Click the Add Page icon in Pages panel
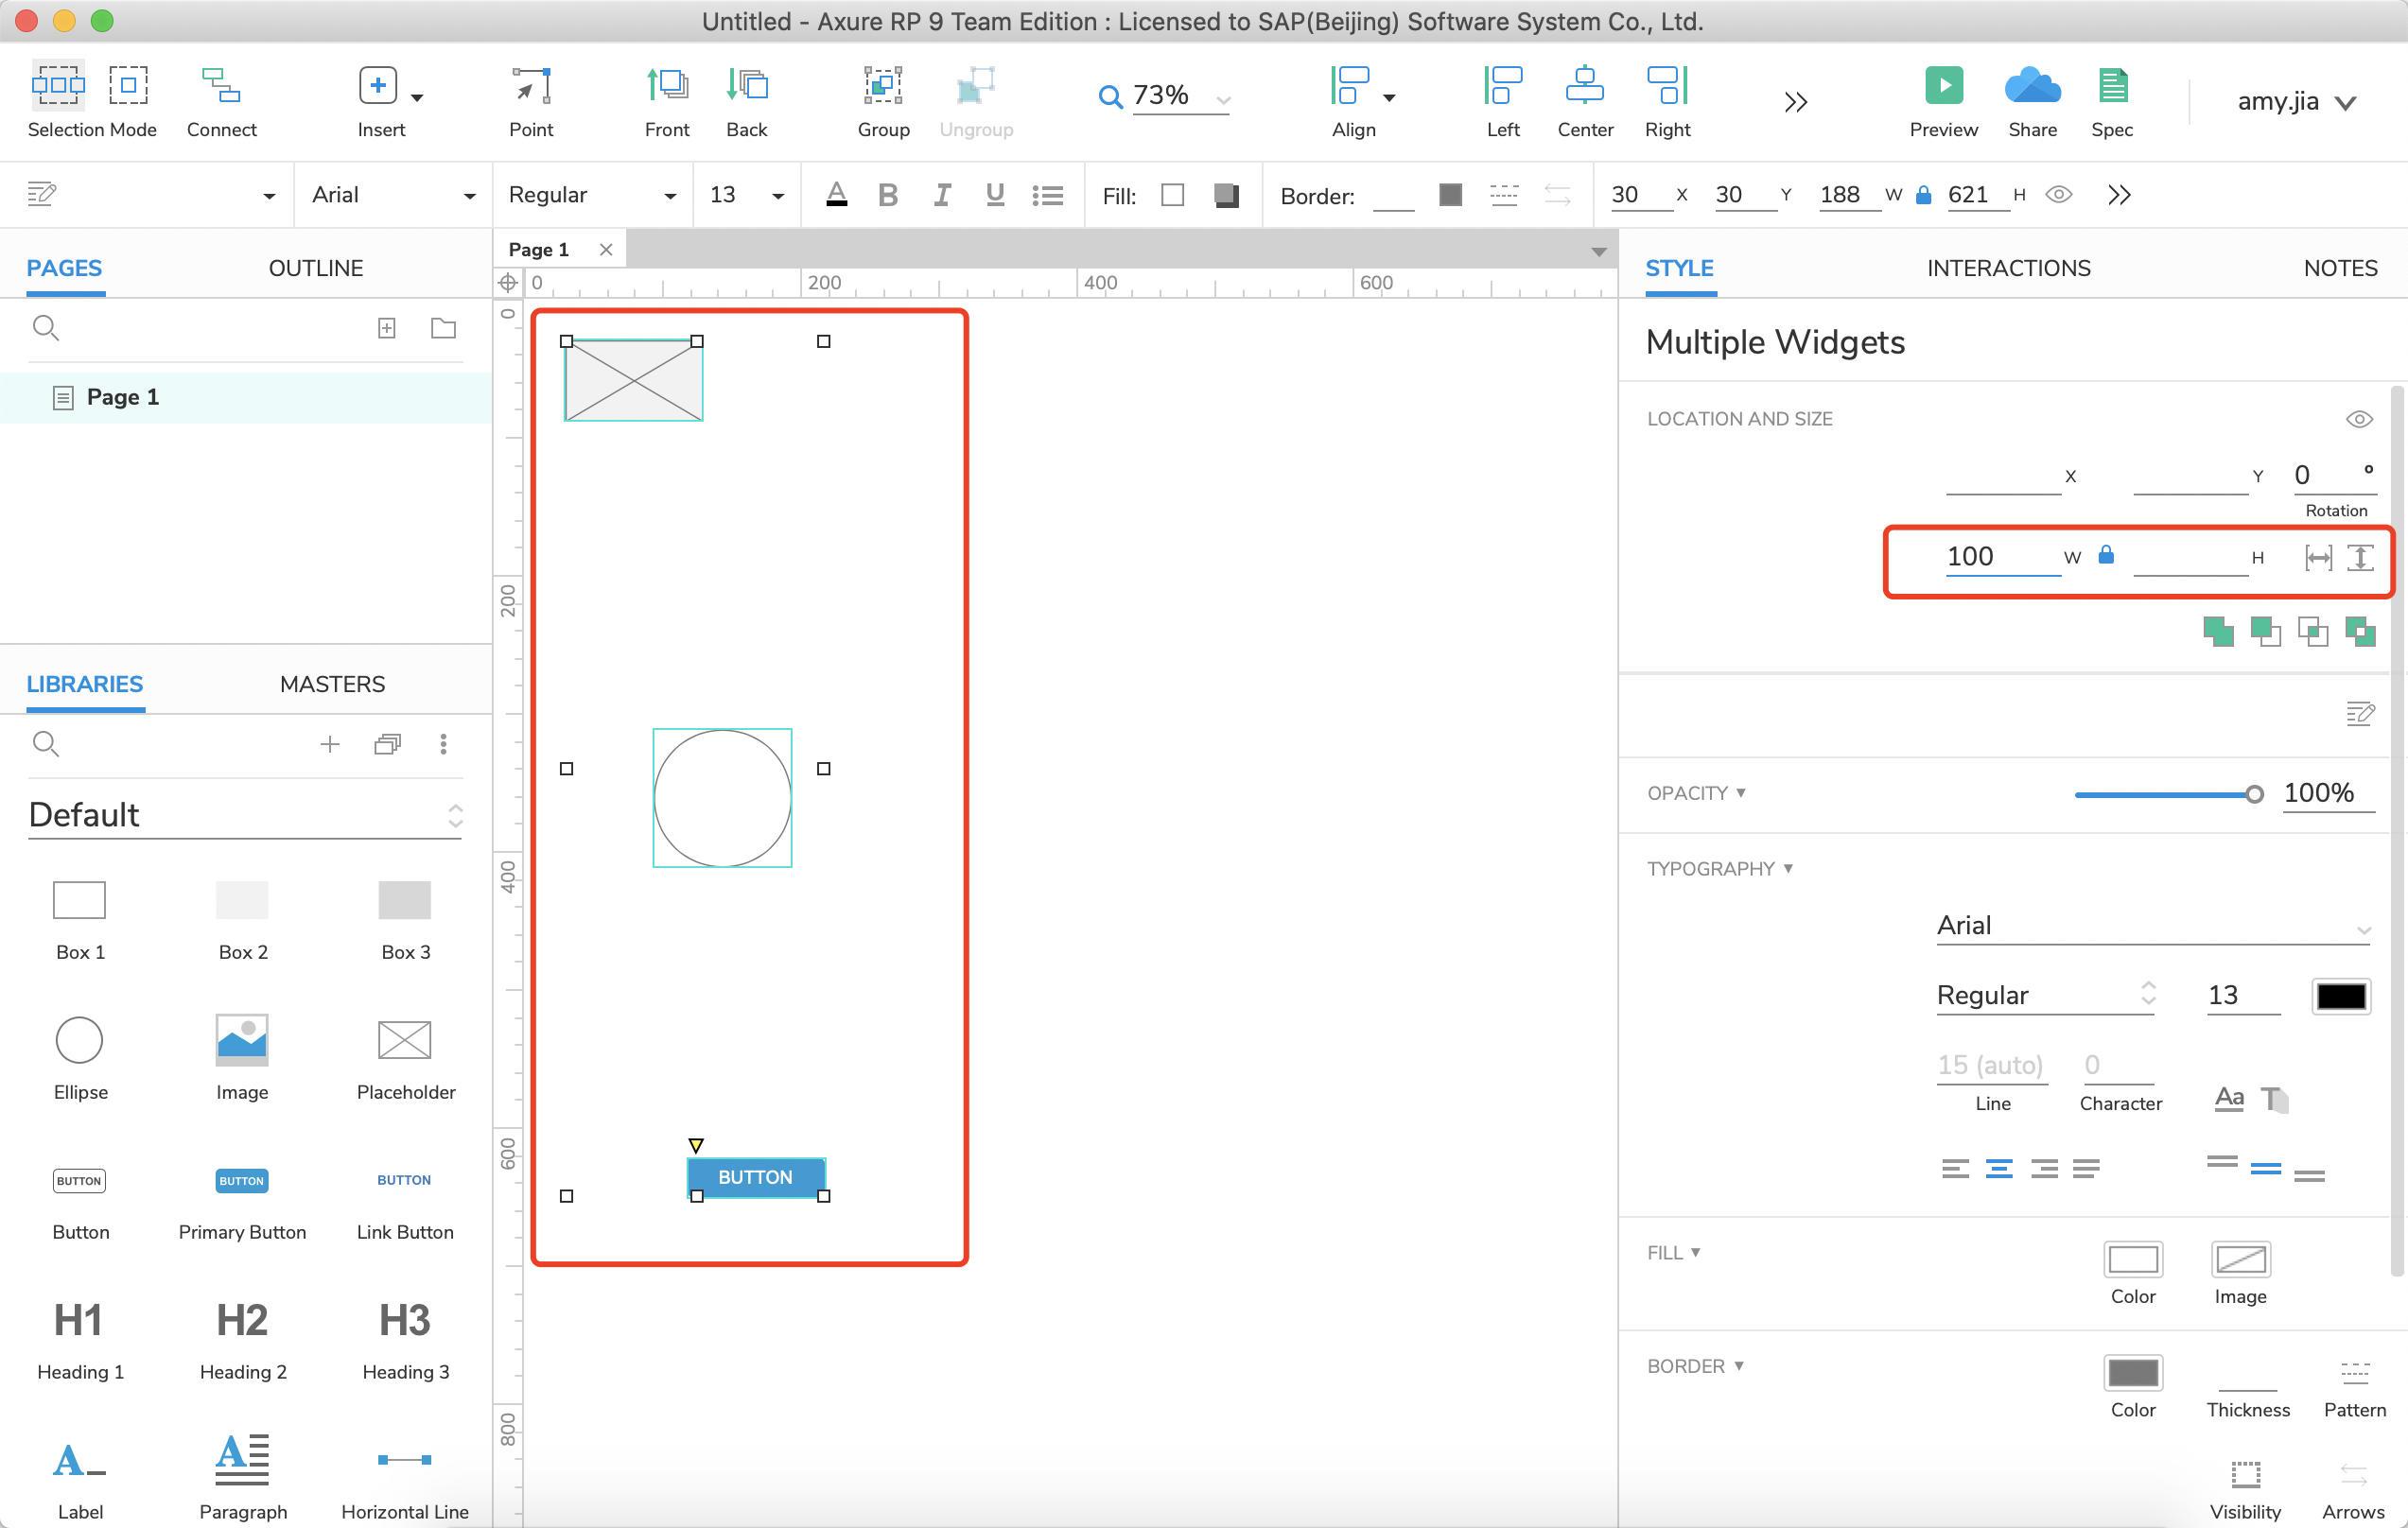This screenshot has width=2408, height=1528. (x=387, y=328)
